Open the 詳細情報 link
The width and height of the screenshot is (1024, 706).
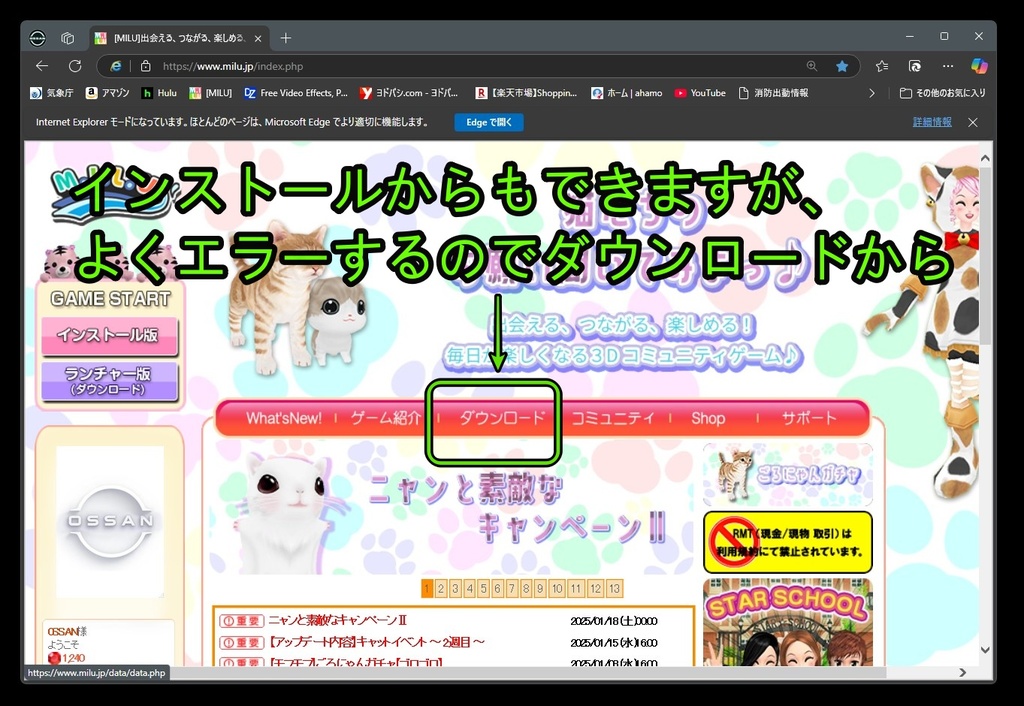(x=932, y=122)
